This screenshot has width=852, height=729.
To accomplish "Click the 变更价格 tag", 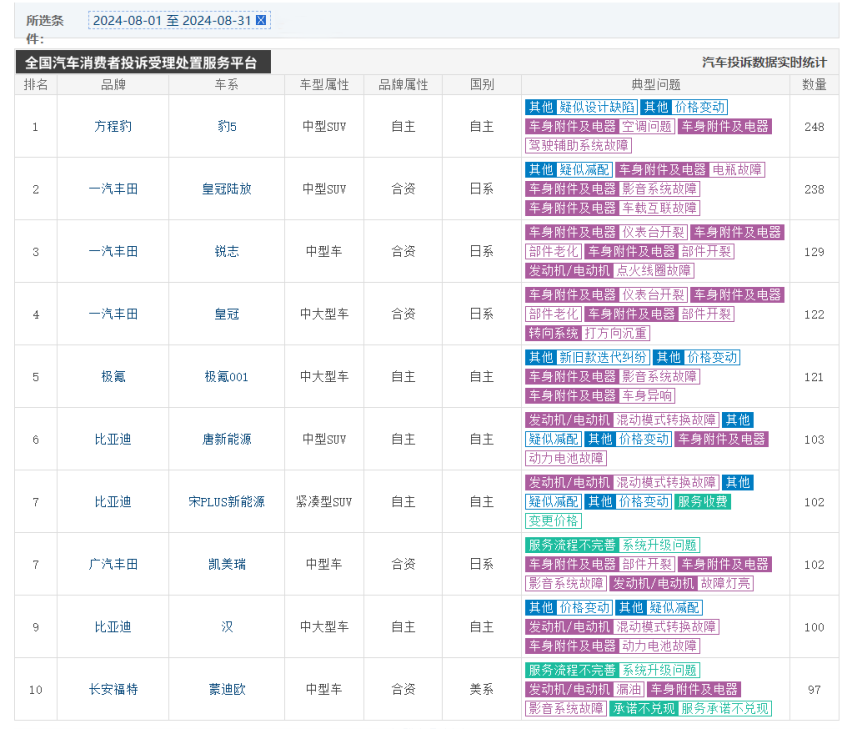I will pyautogui.click(x=553, y=521).
